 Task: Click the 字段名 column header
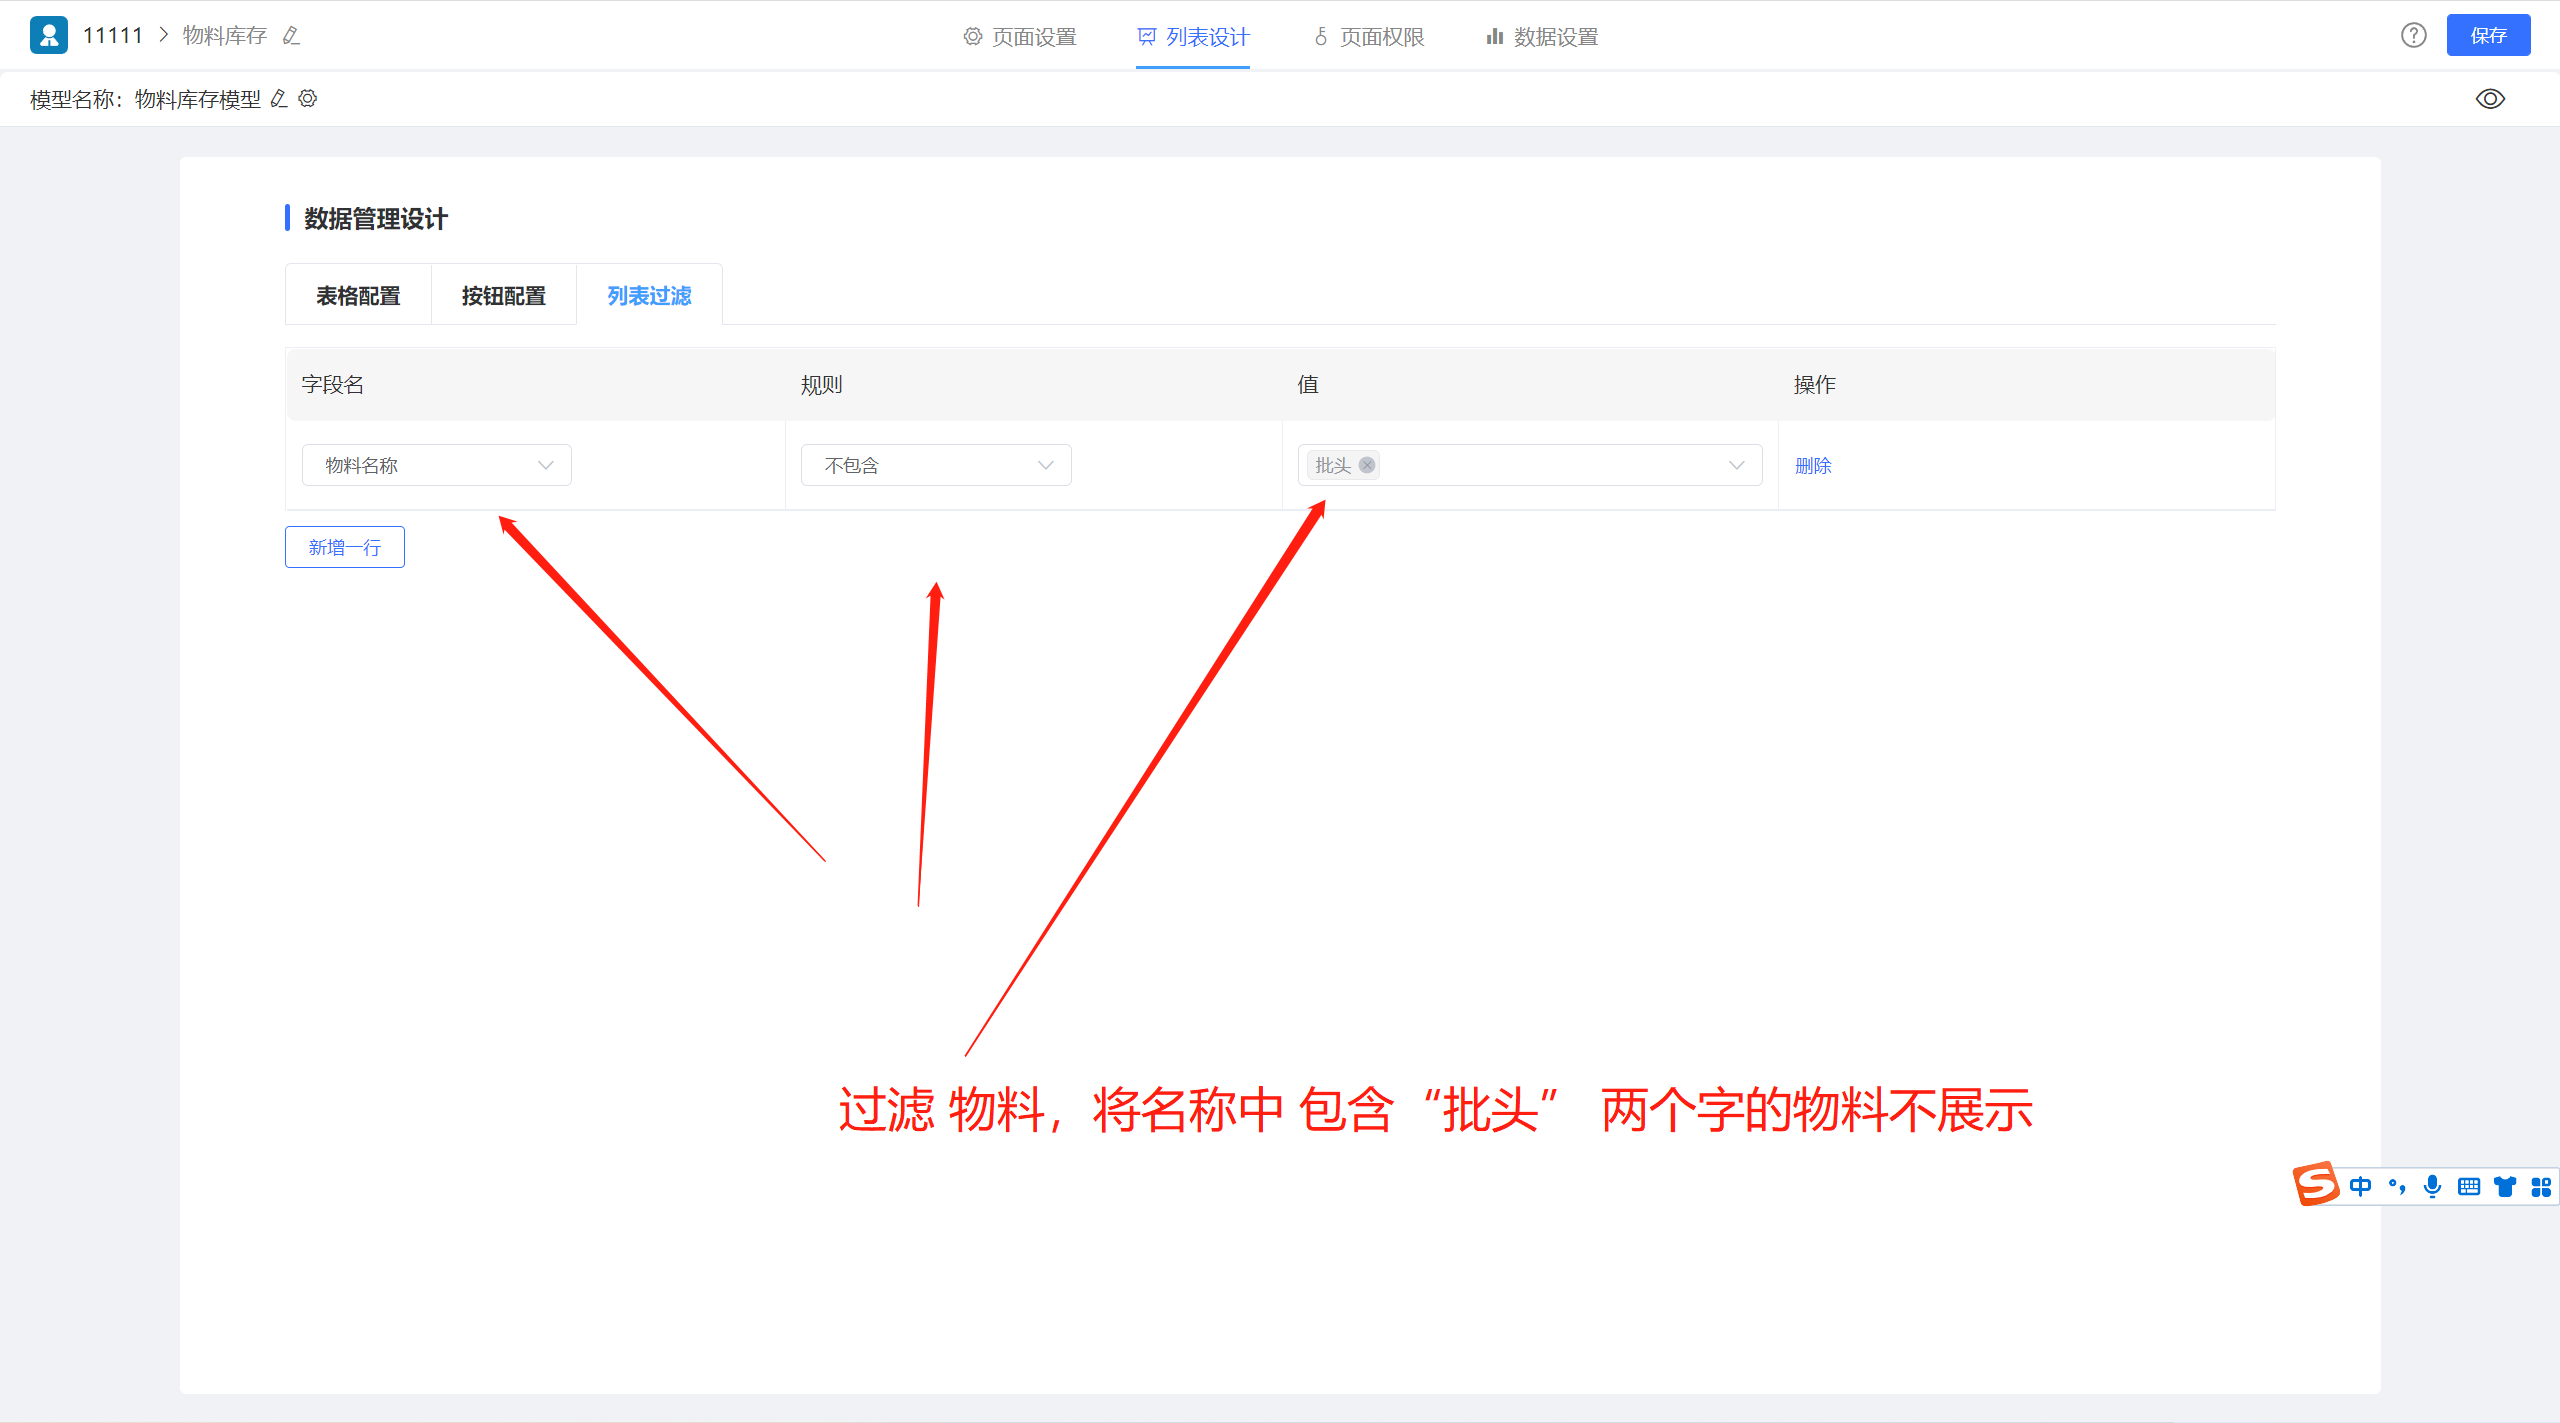tap(333, 384)
